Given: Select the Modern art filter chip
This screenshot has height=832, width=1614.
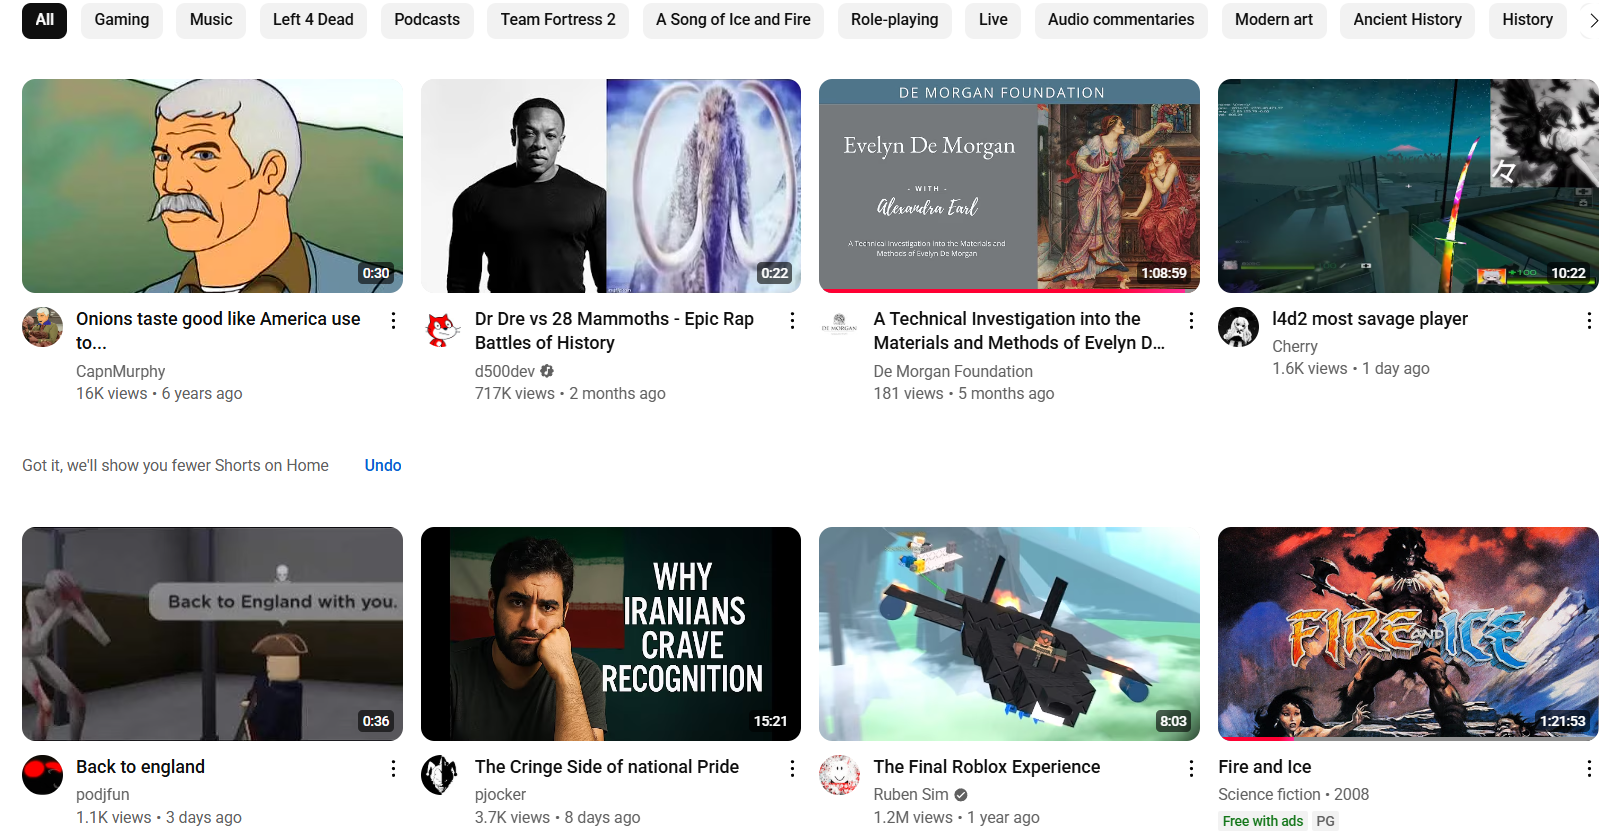Looking at the screenshot, I should point(1274,20).
